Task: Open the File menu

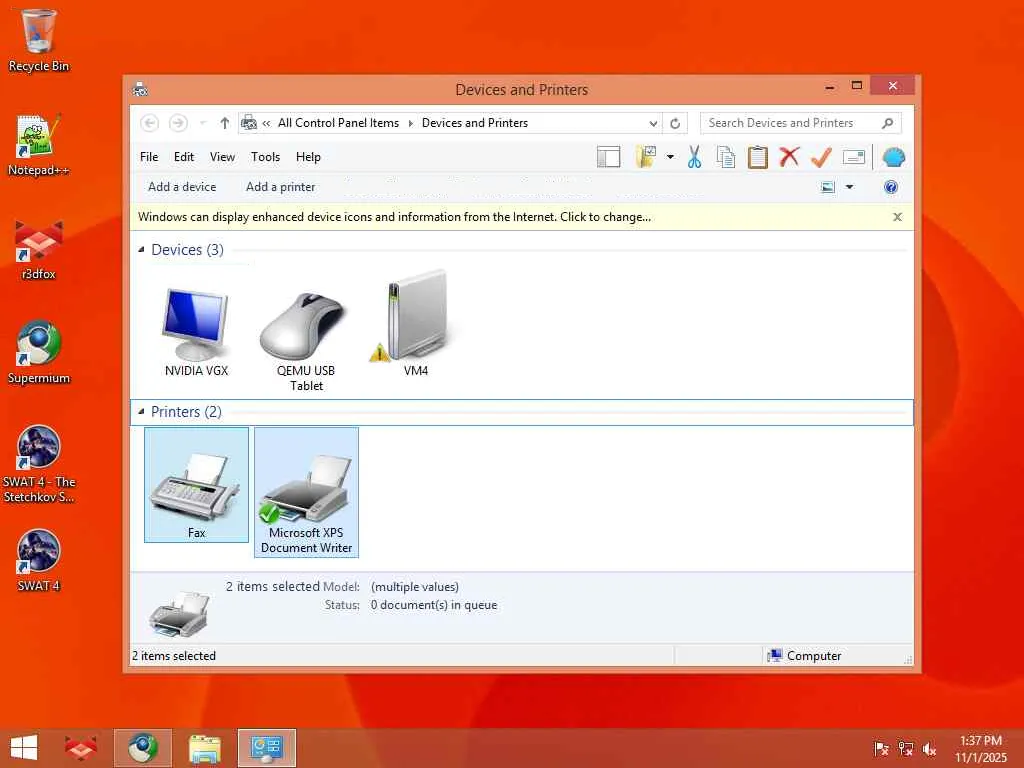Action: click(x=149, y=157)
